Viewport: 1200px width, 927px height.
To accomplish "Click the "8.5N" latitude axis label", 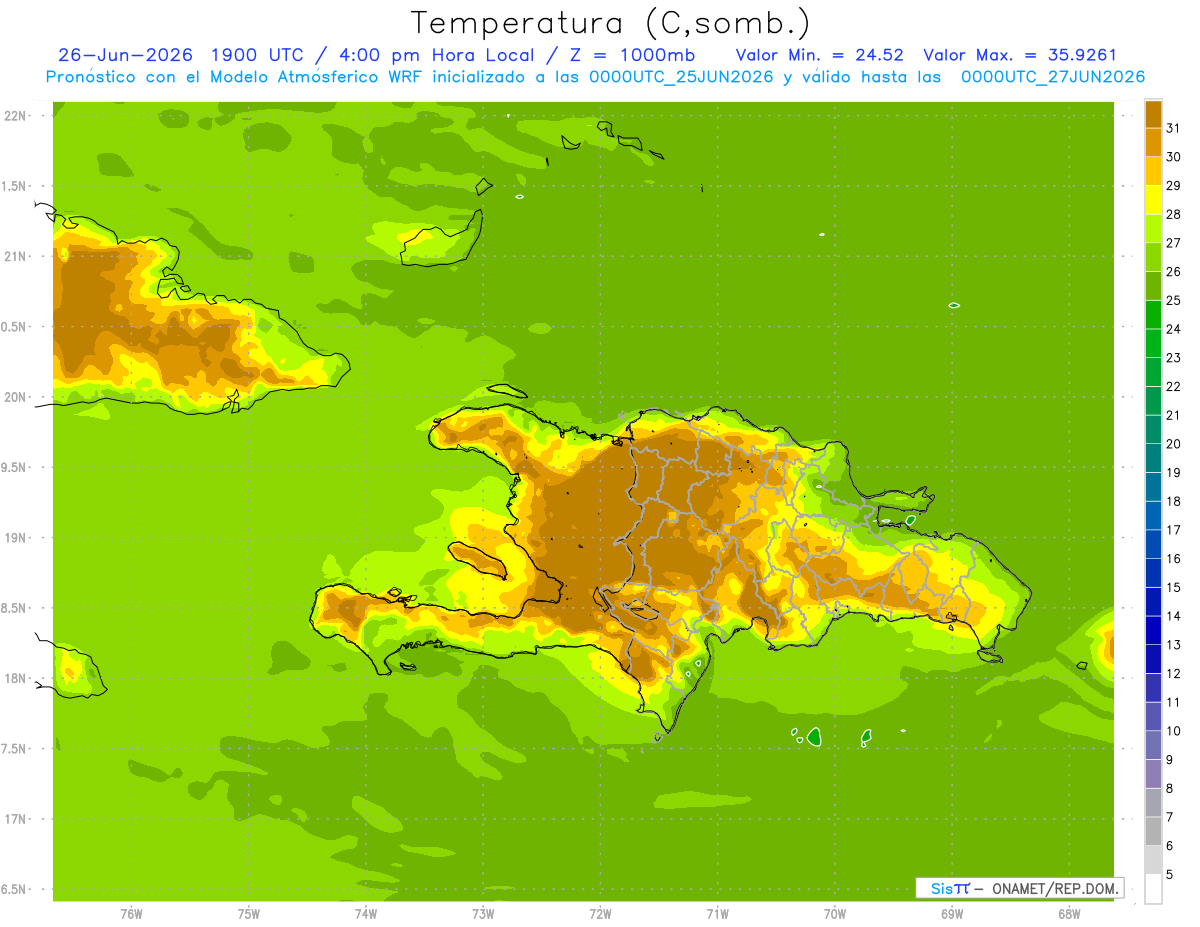I will pyautogui.click(x=15, y=608).
